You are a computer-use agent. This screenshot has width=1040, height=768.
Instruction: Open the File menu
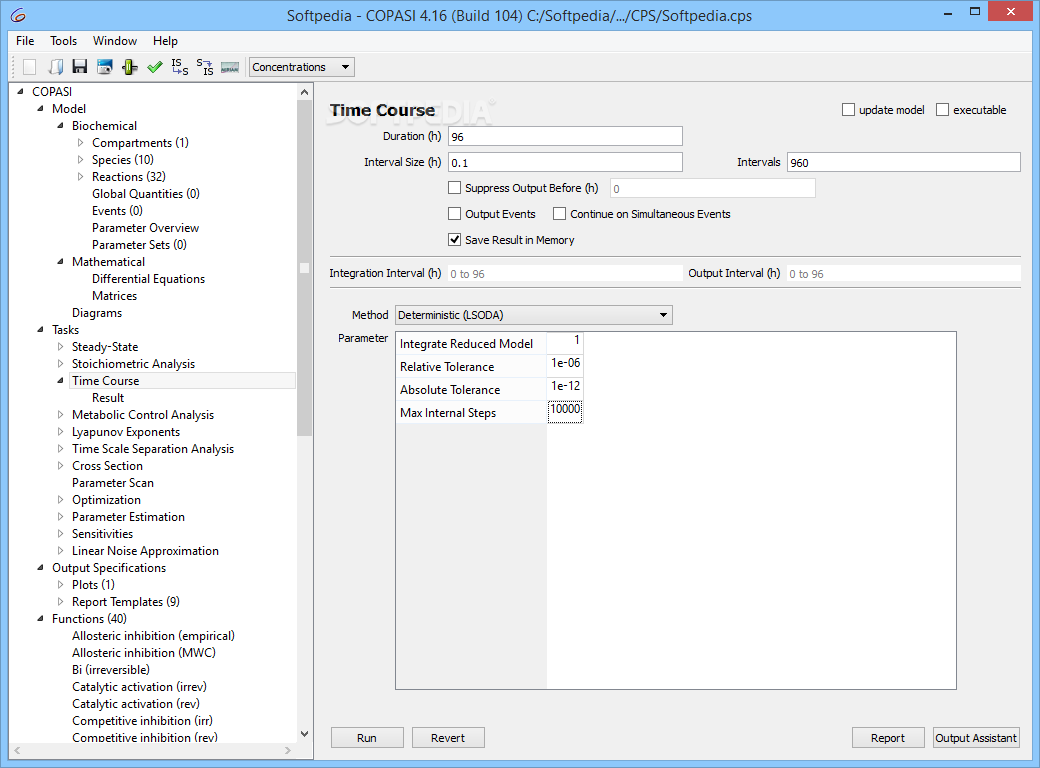click(x=25, y=40)
